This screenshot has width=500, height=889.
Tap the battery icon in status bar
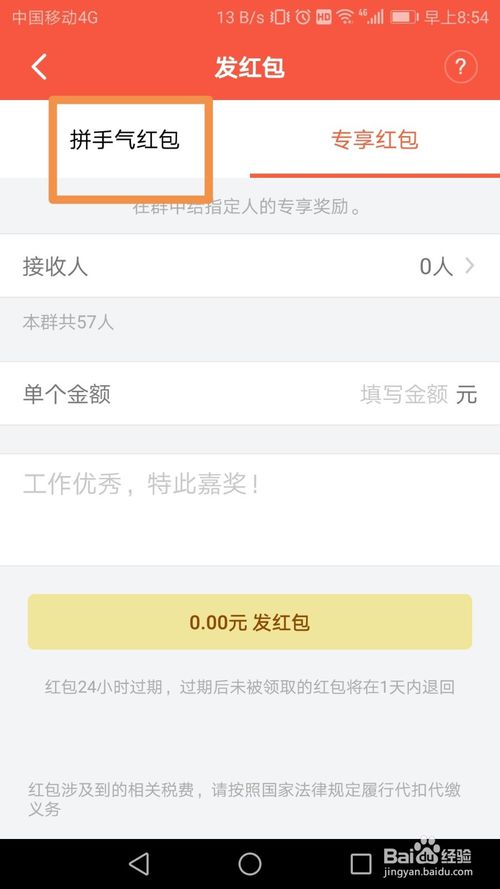pyautogui.click(x=404, y=18)
